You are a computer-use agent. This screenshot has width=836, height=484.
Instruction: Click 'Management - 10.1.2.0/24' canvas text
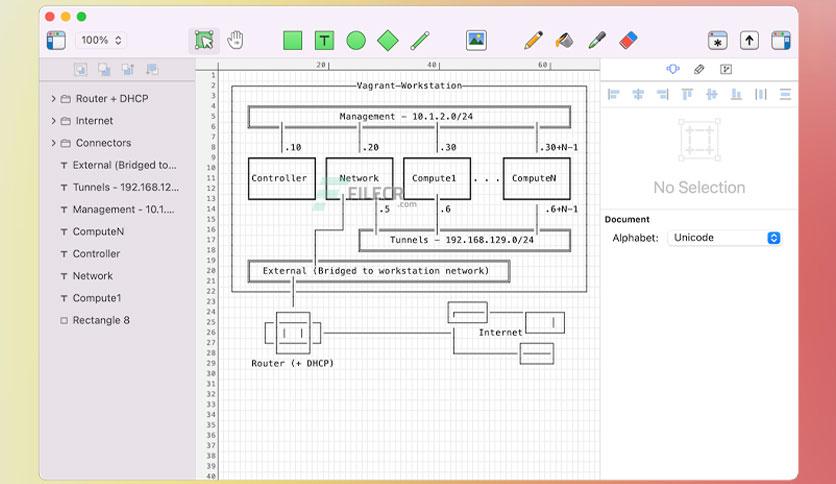click(x=406, y=116)
